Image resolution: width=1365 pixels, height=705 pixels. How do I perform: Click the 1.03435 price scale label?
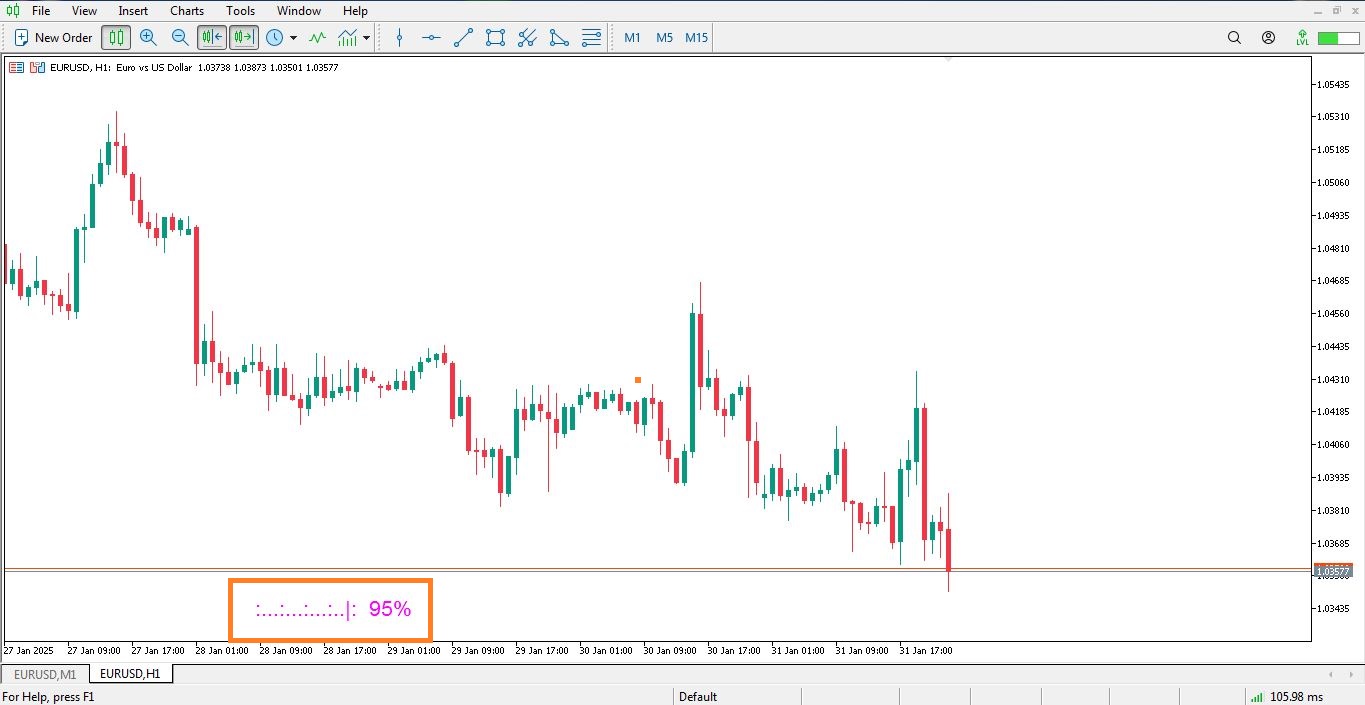(1334, 608)
